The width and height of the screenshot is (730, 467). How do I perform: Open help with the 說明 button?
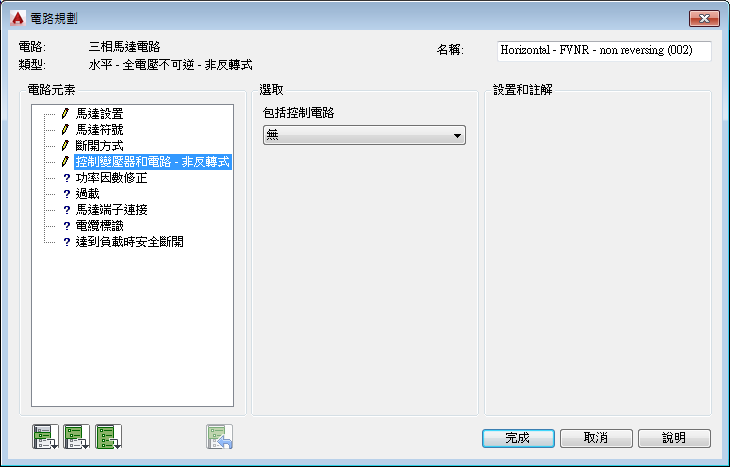point(674,438)
